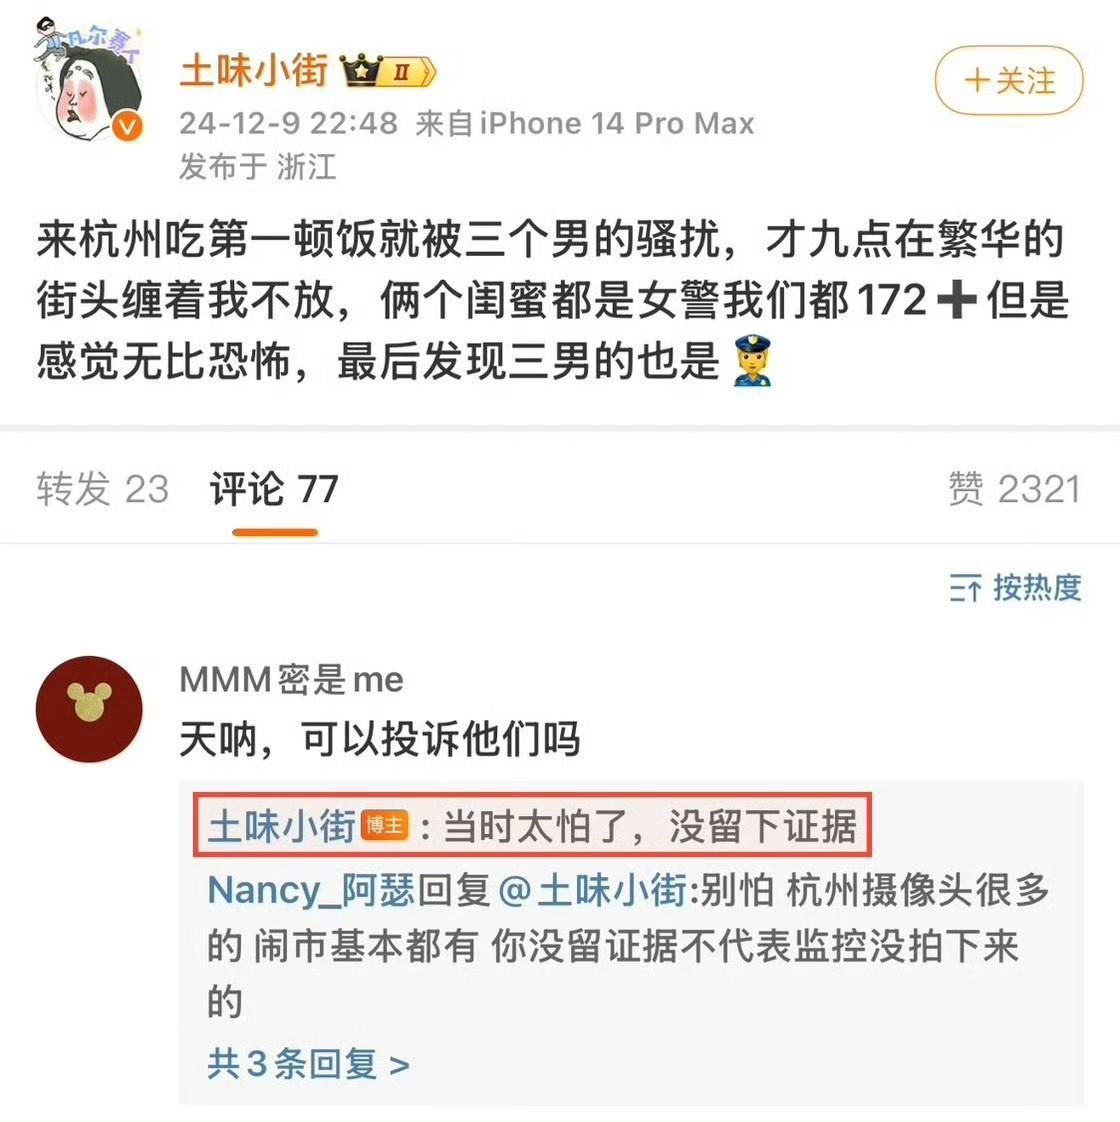The width and height of the screenshot is (1120, 1122).
Task: Open the 按热度 sort dropdown
Action: pos(1016,587)
